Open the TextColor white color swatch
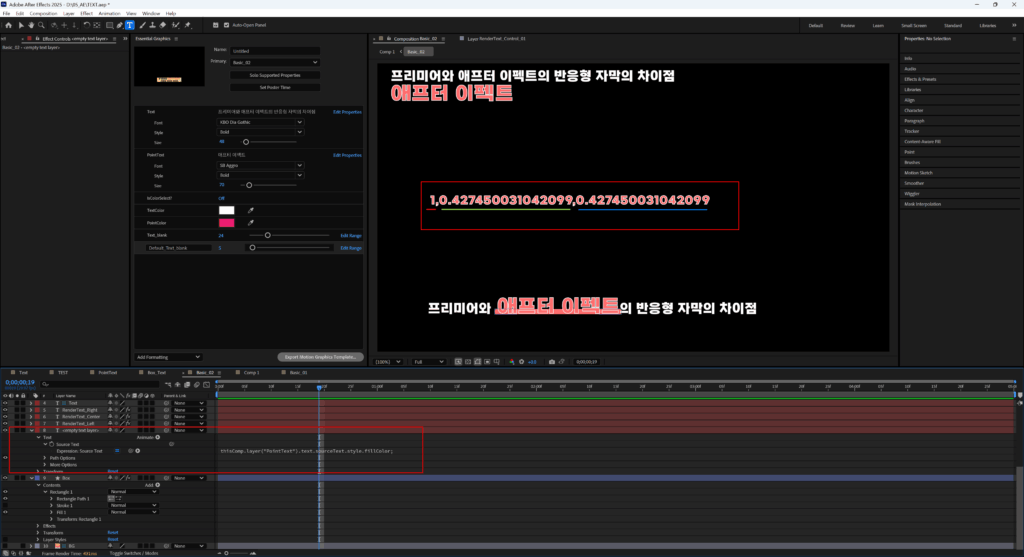This screenshot has width=1024, height=557. pos(227,210)
